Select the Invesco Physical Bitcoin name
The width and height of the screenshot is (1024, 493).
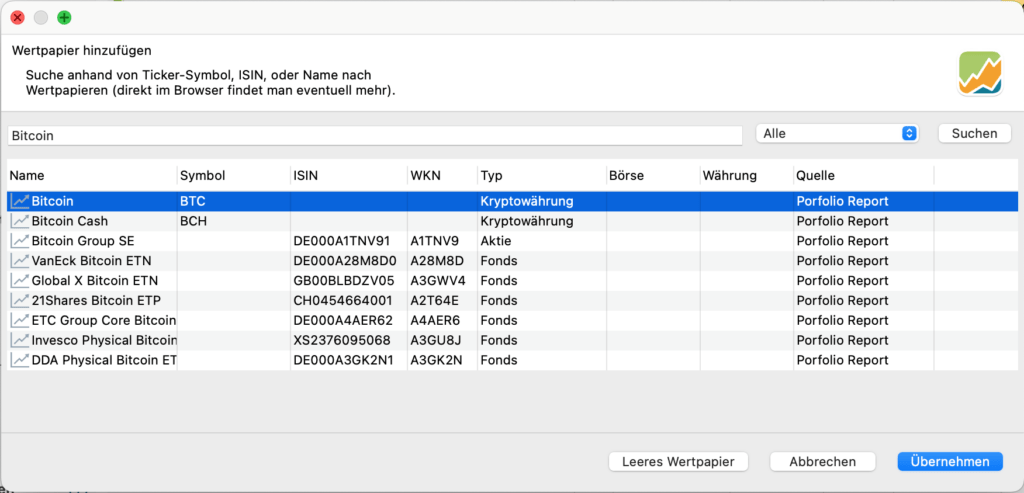[104, 341]
